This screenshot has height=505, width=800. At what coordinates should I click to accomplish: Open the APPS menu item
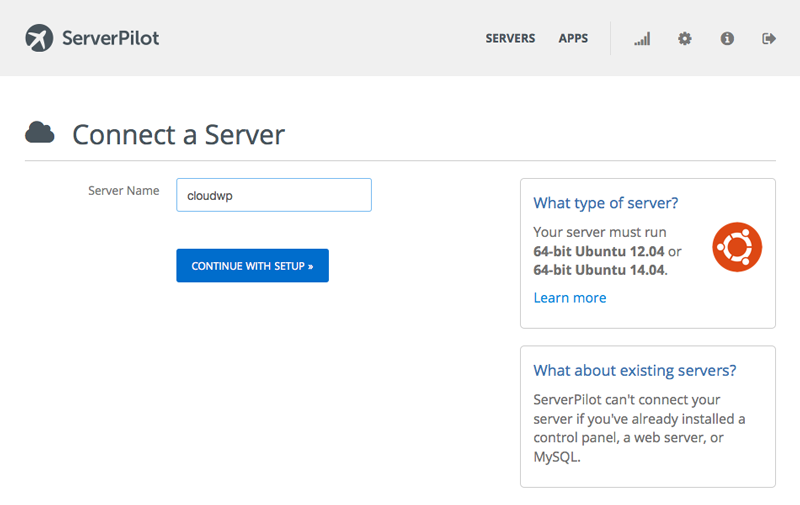[573, 38]
